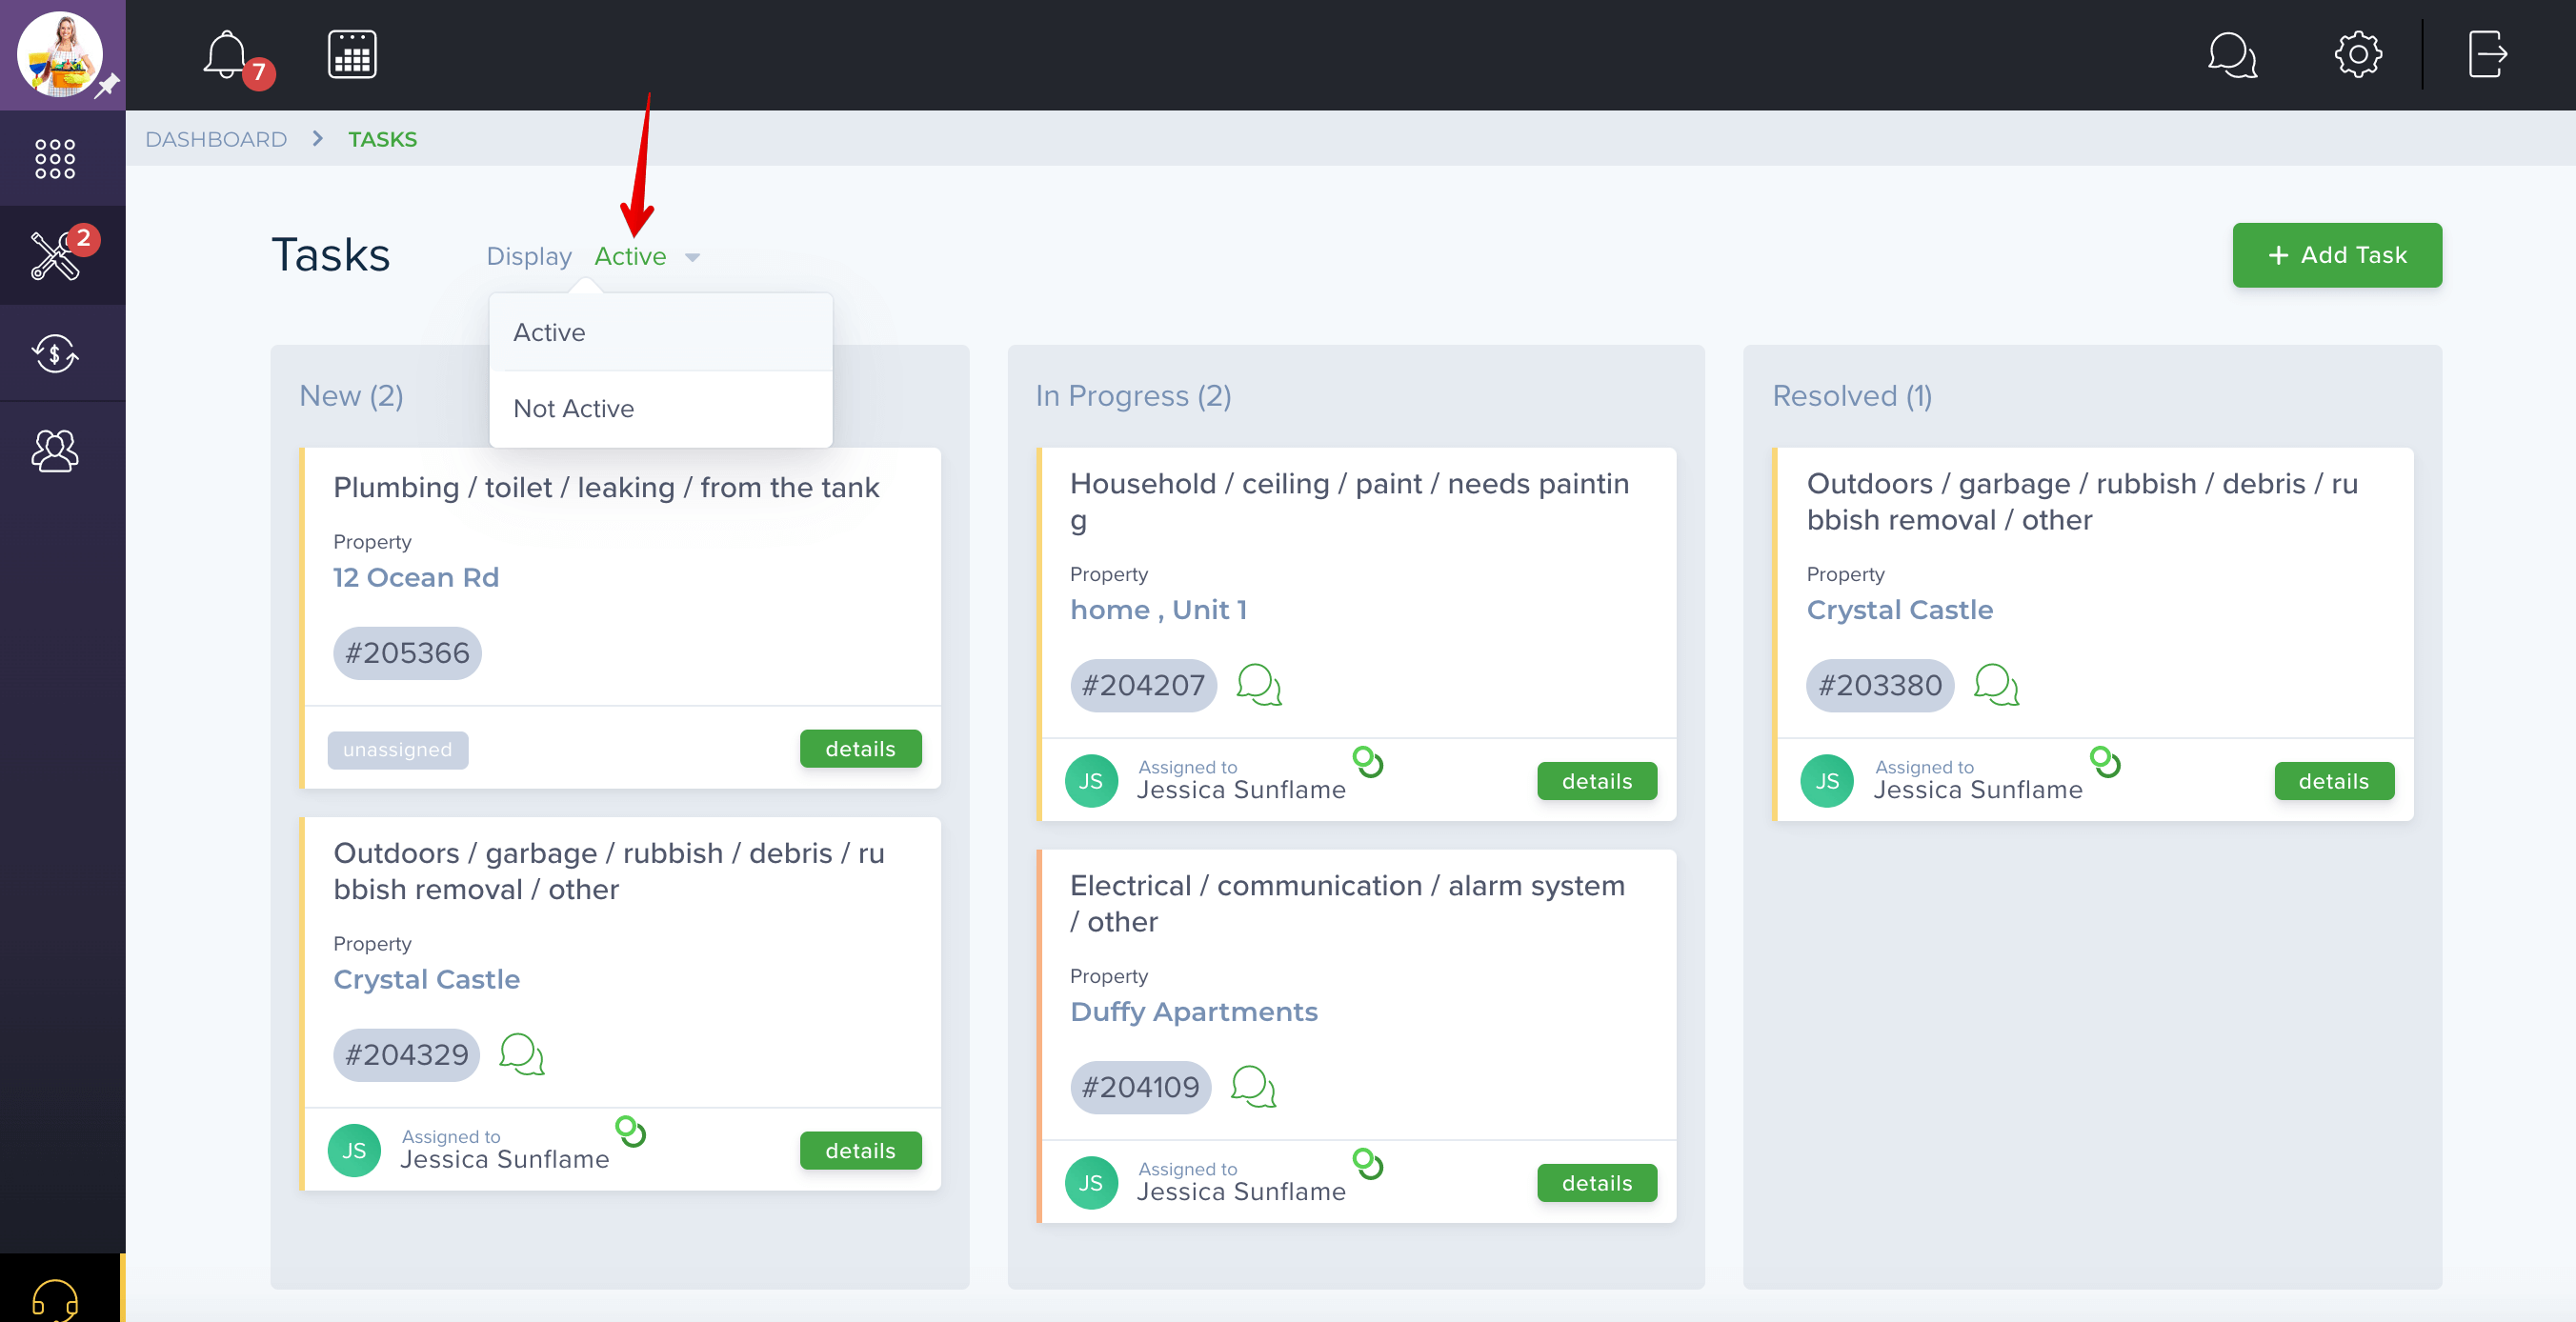The height and width of the screenshot is (1322, 2576).
Task: Open details for Electrical alarm task
Action: (x=1596, y=1183)
